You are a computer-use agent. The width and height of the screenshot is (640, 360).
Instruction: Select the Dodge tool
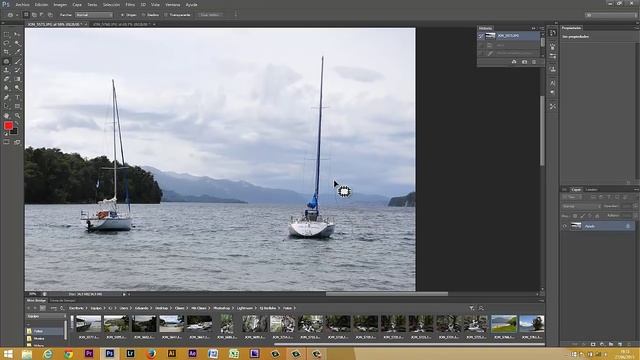(17, 88)
